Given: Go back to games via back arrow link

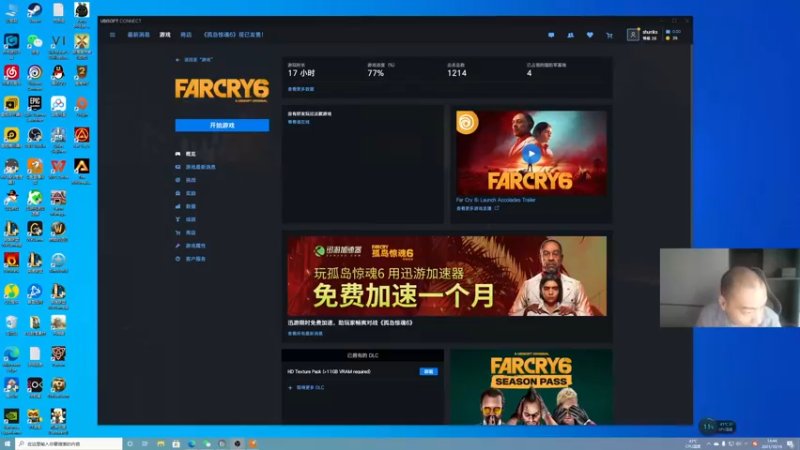Looking at the screenshot, I should click(194, 60).
